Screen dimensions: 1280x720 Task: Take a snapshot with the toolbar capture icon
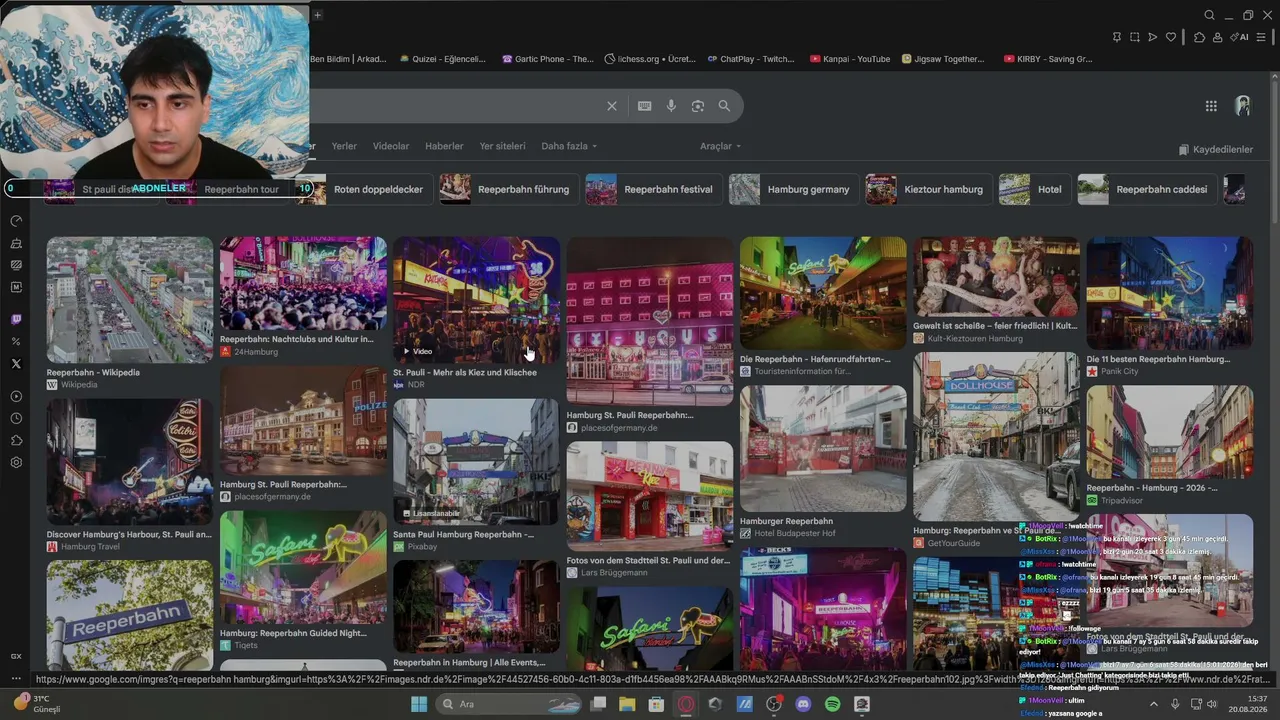point(1135,37)
